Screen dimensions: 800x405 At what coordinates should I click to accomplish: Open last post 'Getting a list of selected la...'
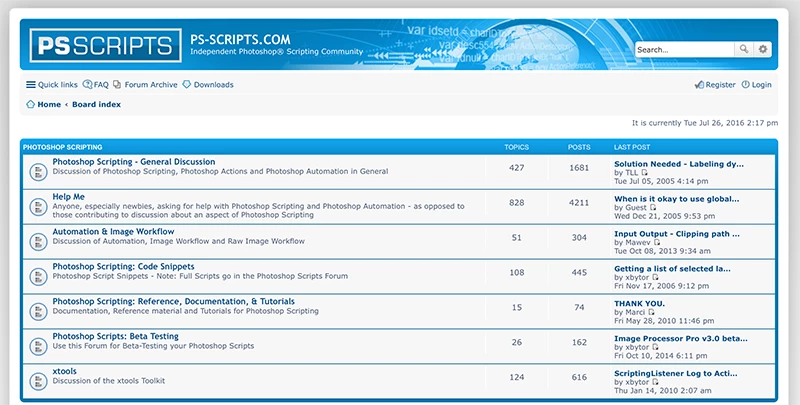672,269
